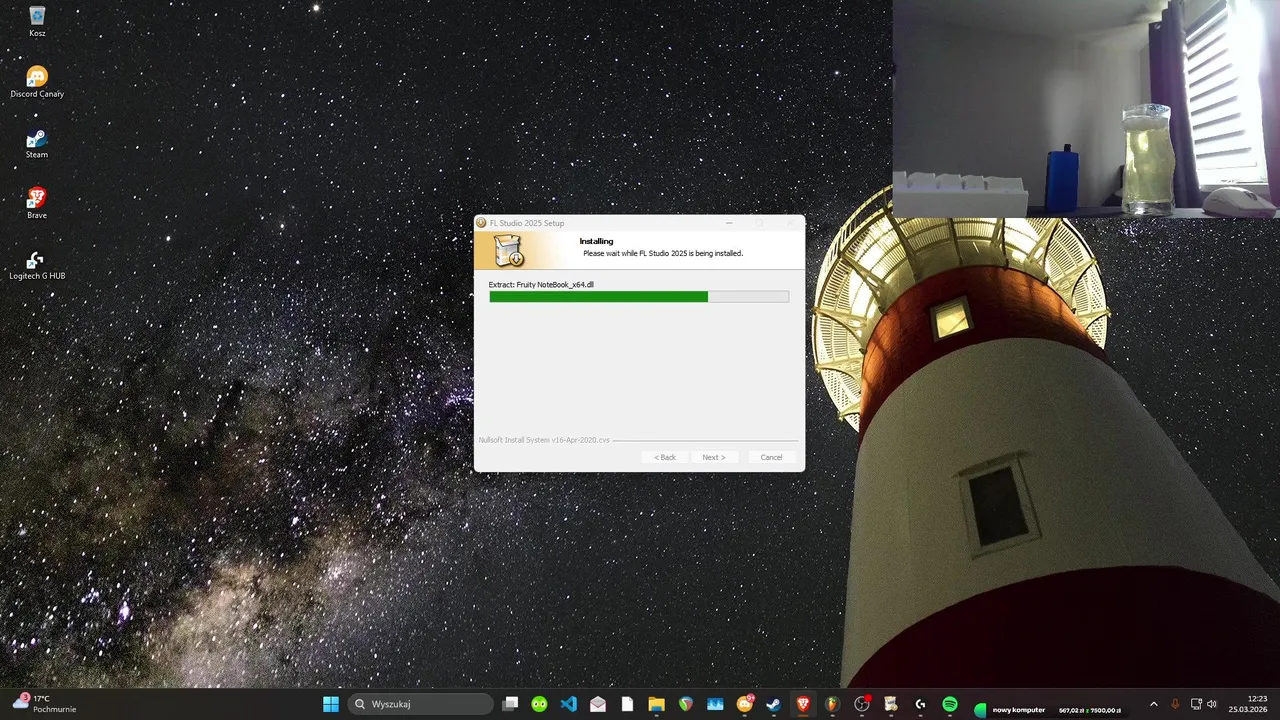Screen dimensions: 1280x720
Task: Open the green Duolingo taskbar icon
Action: click(539, 704)
